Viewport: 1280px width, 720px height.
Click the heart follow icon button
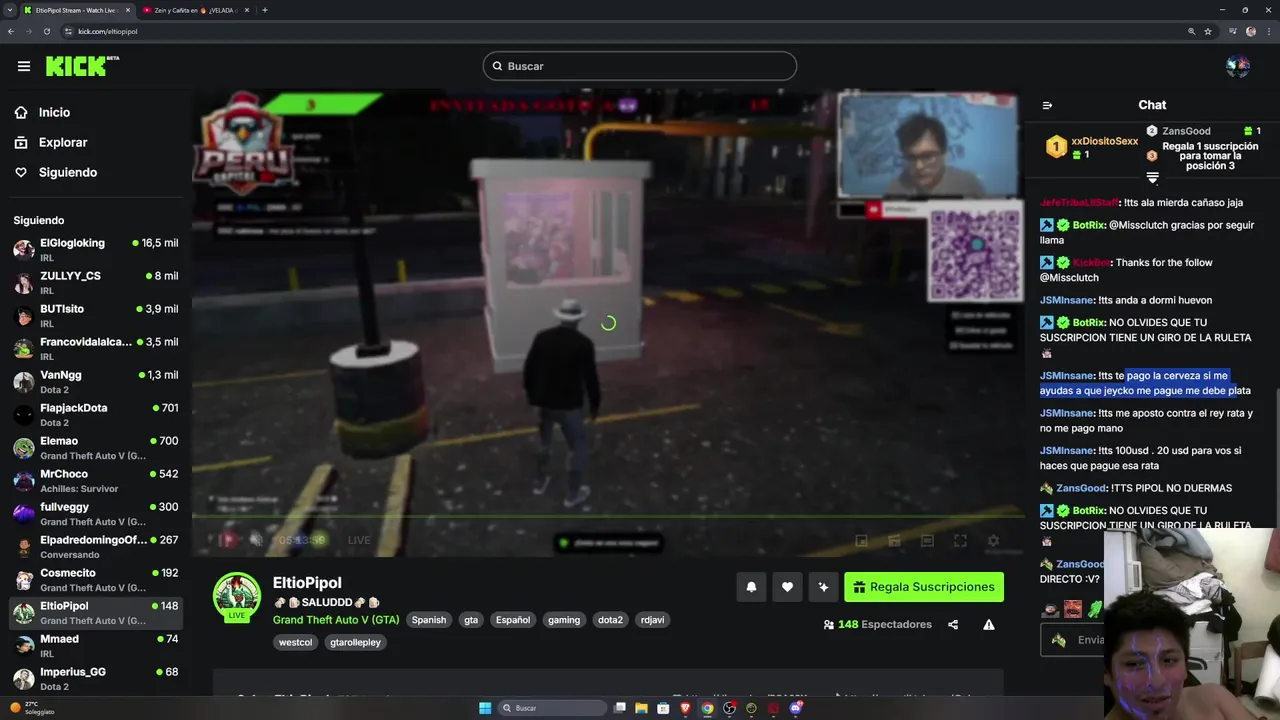coord(787,587)
